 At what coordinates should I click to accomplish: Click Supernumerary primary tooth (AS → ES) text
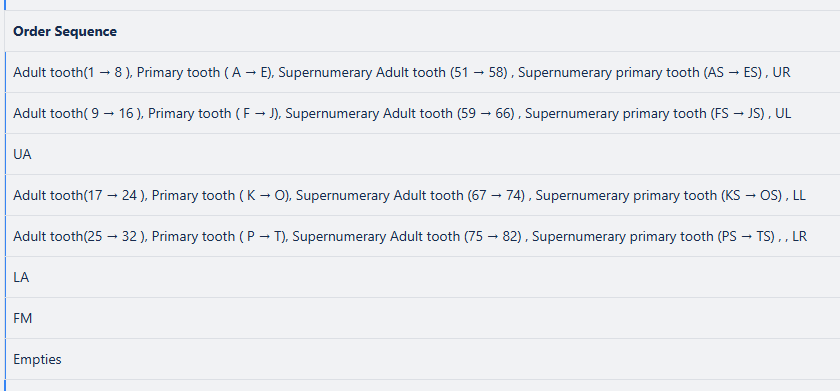640,72
